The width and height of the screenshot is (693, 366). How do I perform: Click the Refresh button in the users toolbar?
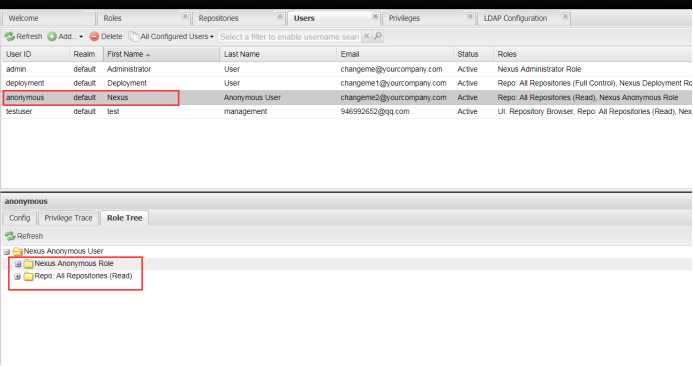[23, 36]
